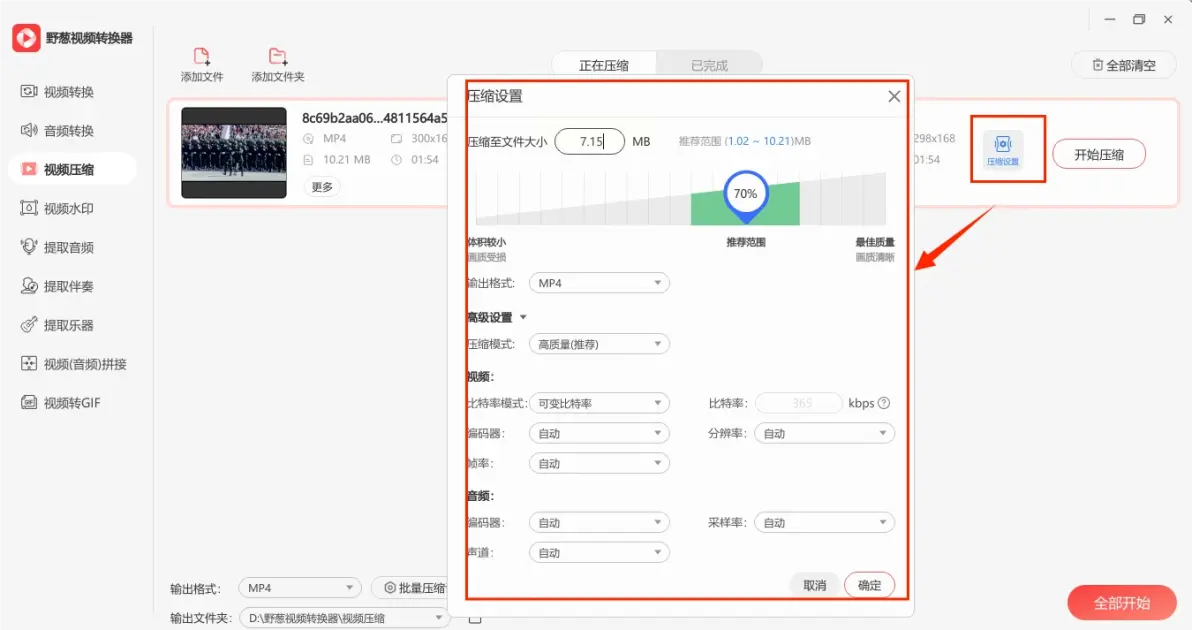Image resolution: width=1192 pixels, height=630 pixels.
Task: Open the 采样率 dropdown
Action: pyautogui.click(x=824, y=523)
